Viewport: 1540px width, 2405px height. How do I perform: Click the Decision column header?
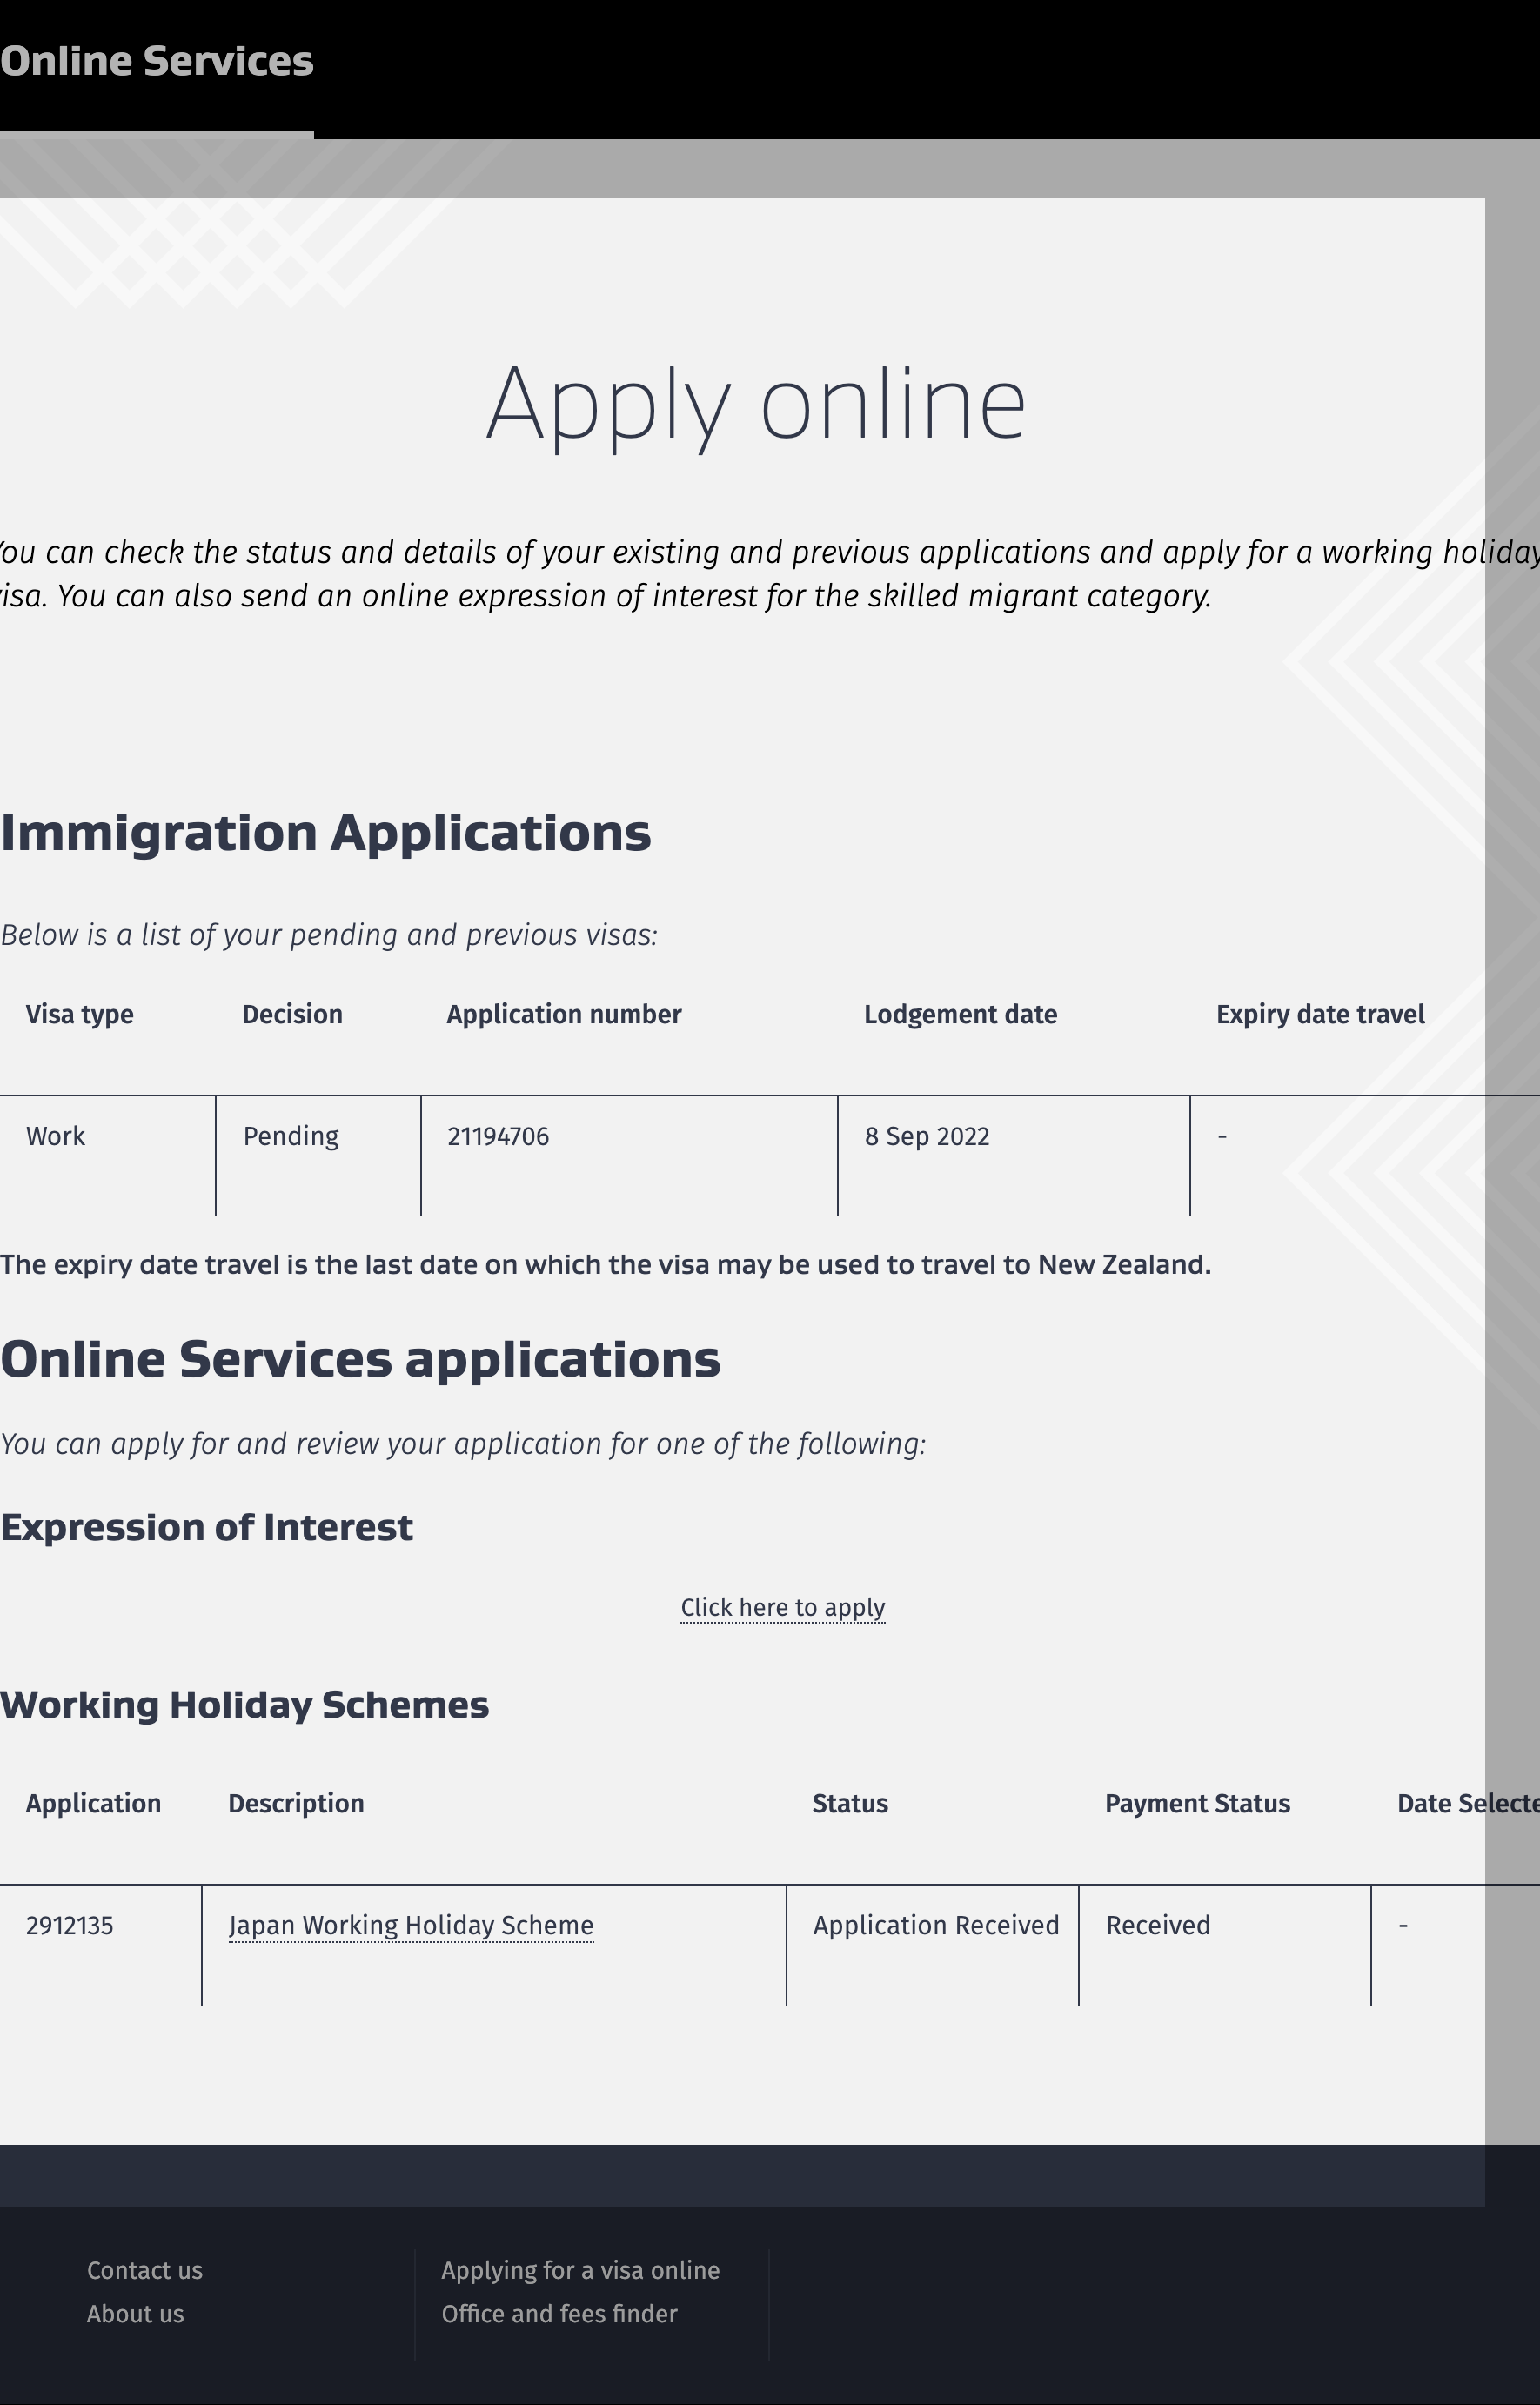(292, 1014)
